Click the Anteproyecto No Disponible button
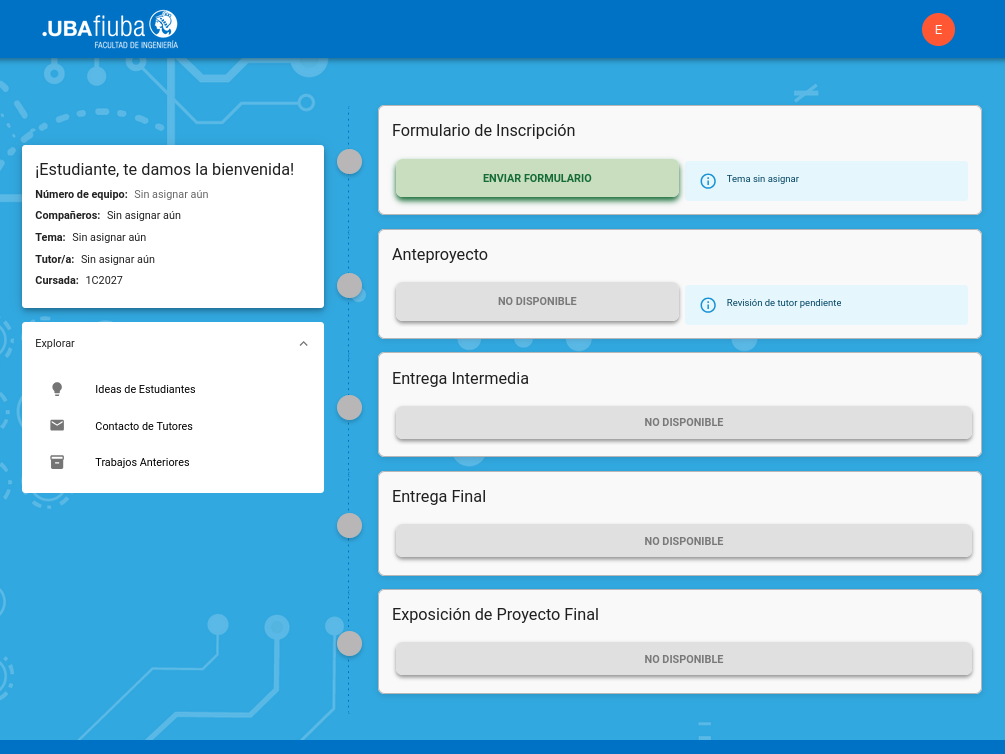This screenshot has width=1005, height=754. coord(537,301)
